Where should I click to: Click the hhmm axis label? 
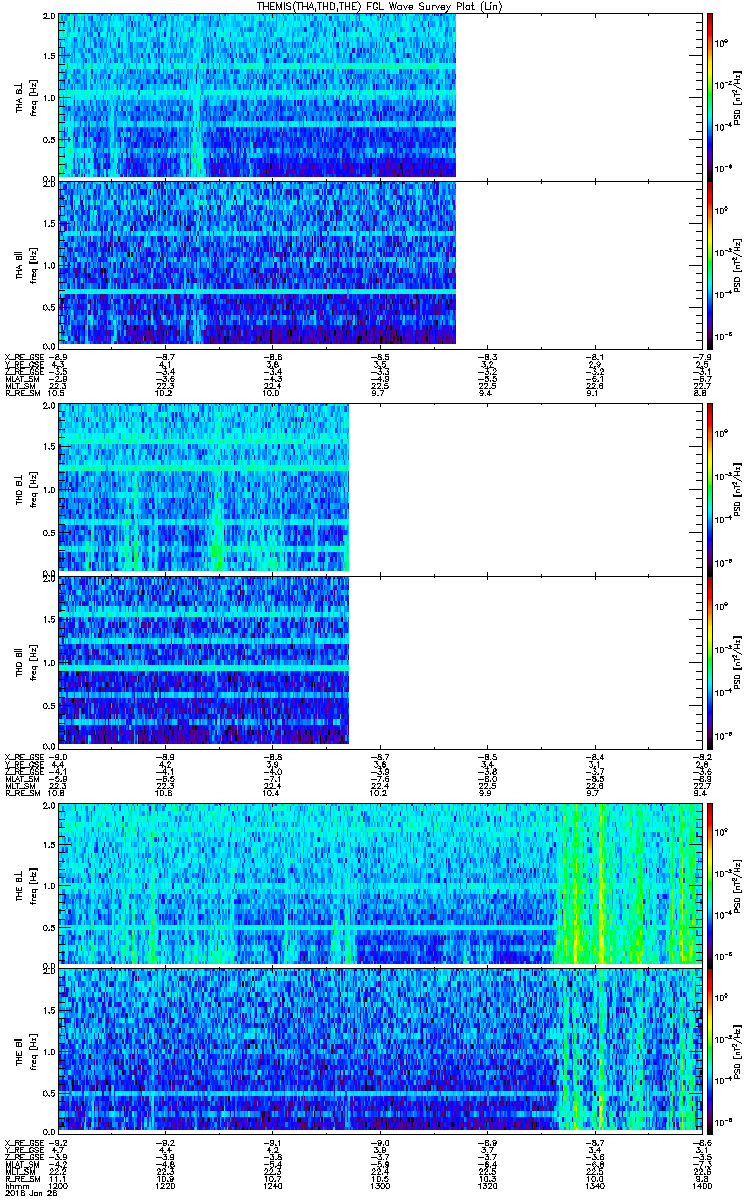click(15, 1184)
